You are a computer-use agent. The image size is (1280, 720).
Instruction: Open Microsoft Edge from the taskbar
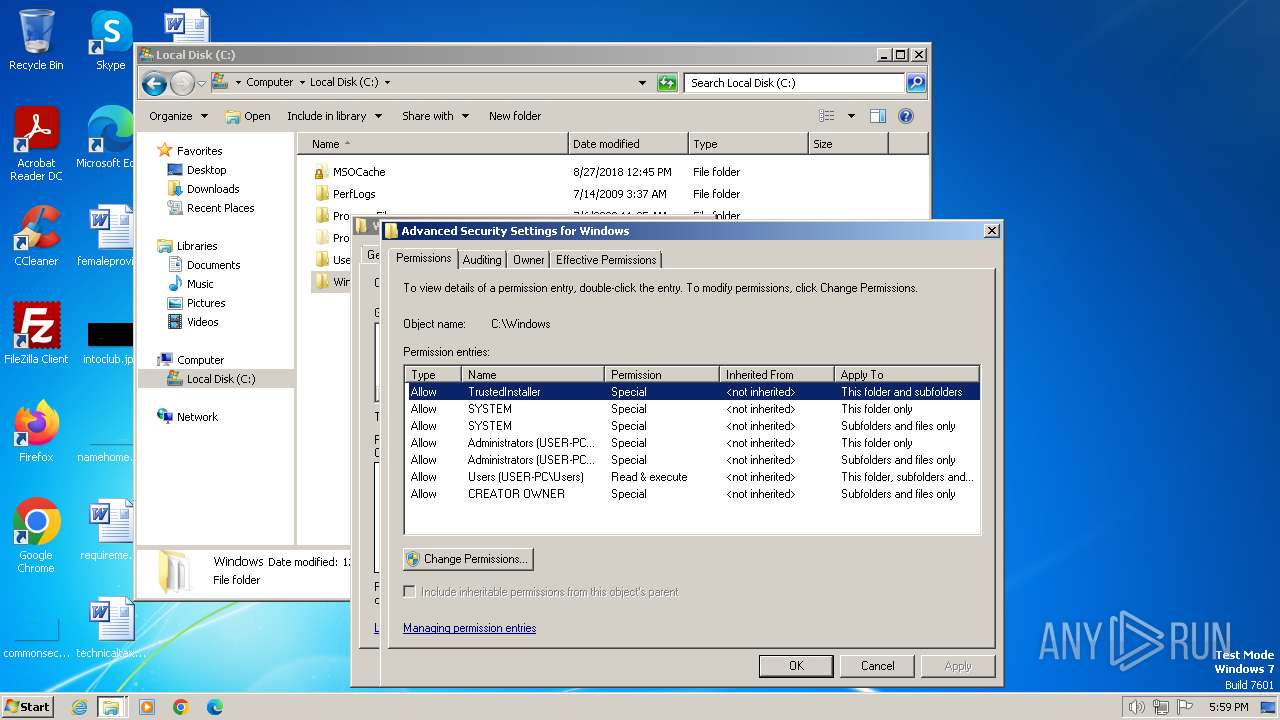(x=214, y=707)
